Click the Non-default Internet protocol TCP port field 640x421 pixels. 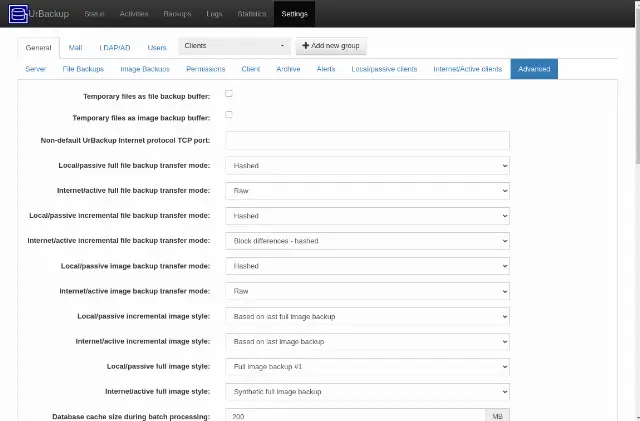(367, 140)
